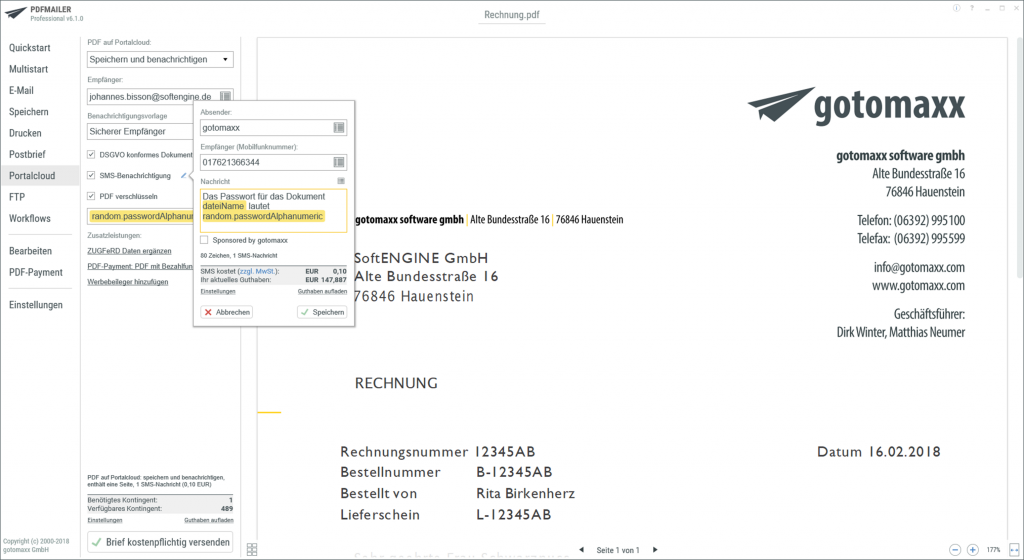Click the Abbrechen button

coord(227,312)
